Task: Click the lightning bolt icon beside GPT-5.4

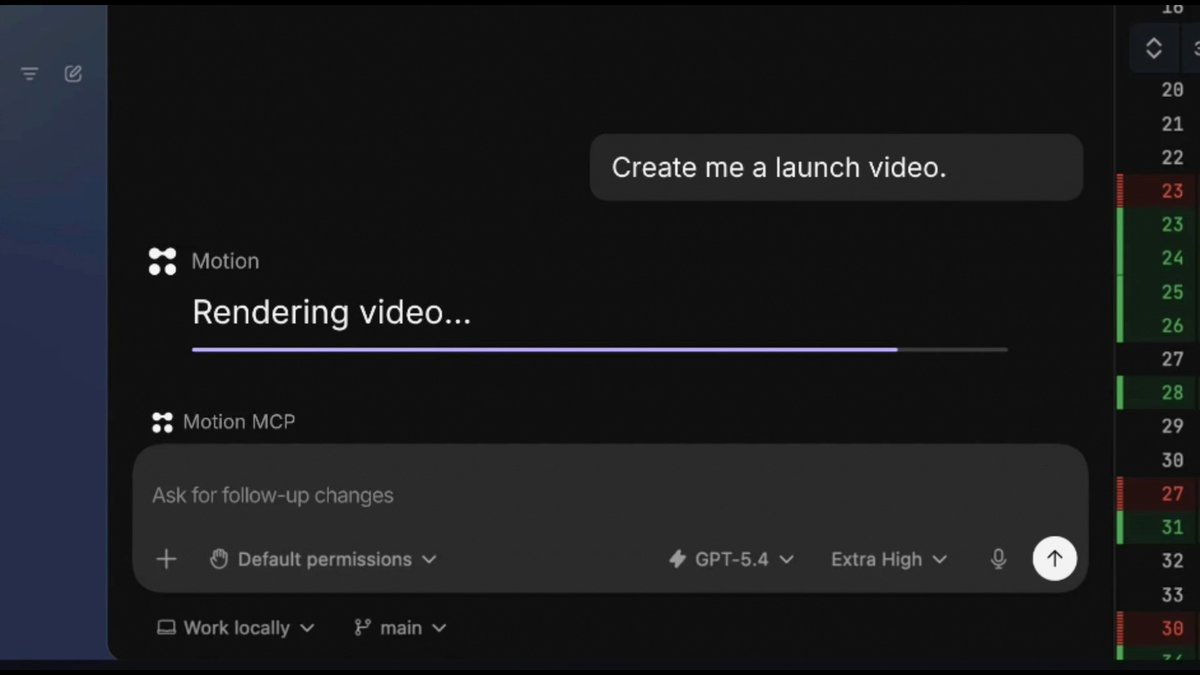Action: 677,559
